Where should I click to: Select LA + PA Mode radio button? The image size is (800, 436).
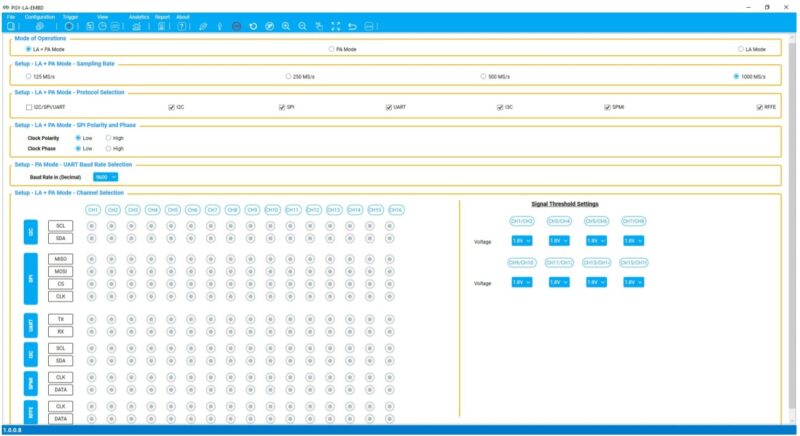pos(29,49)
